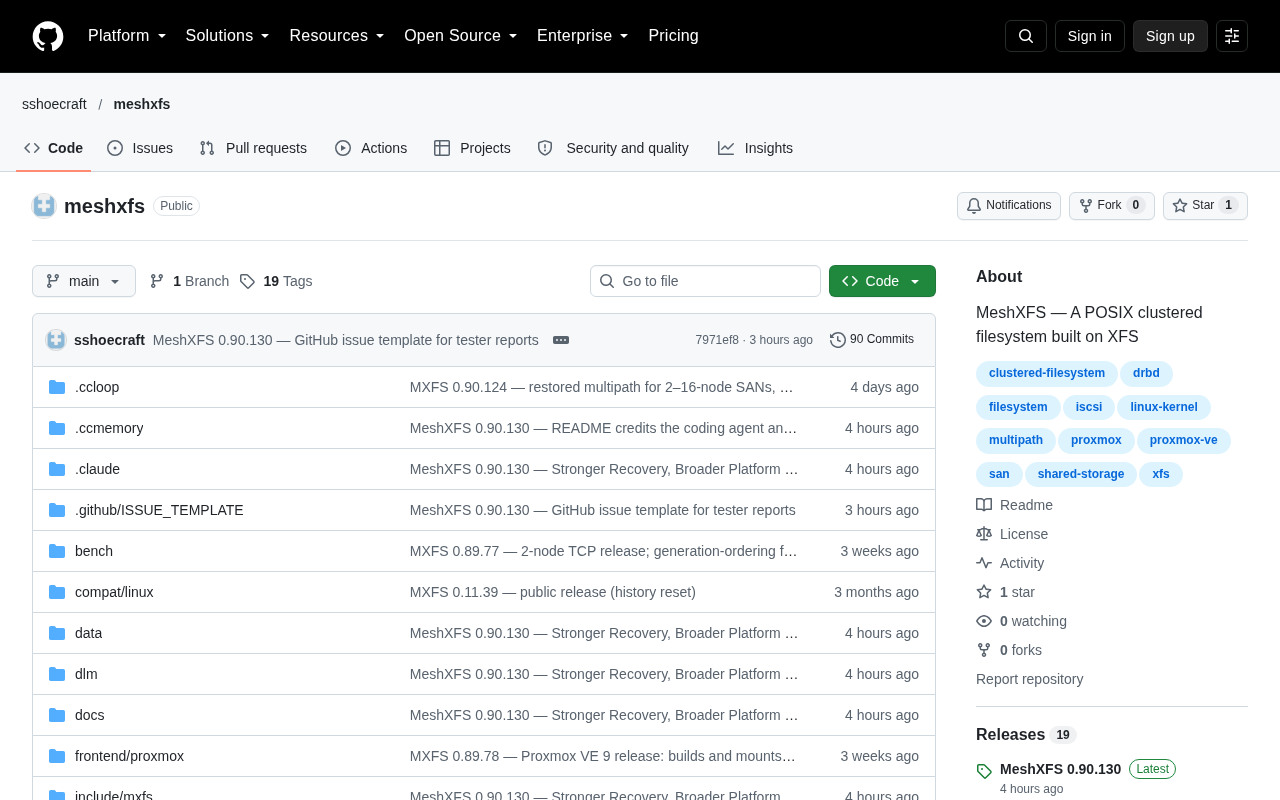Open the search magnifier button

[x=1026, y=36]
